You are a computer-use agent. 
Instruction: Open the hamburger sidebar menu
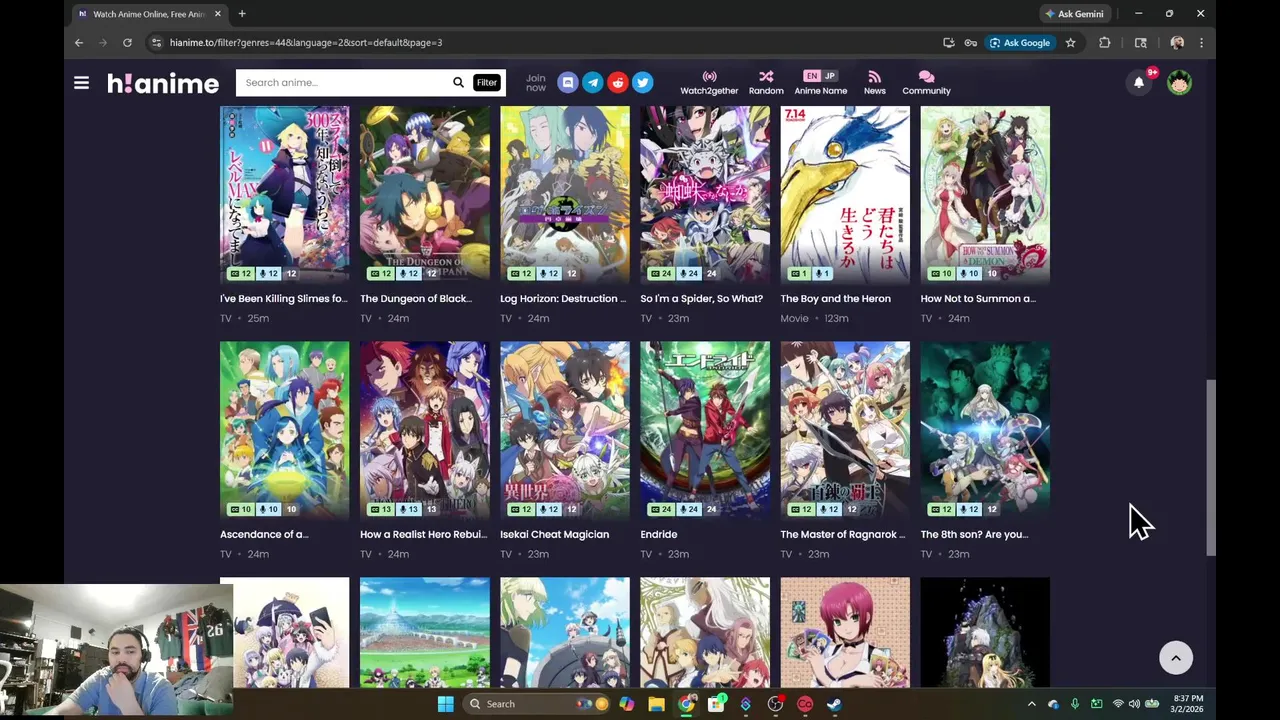pos(81,83)
